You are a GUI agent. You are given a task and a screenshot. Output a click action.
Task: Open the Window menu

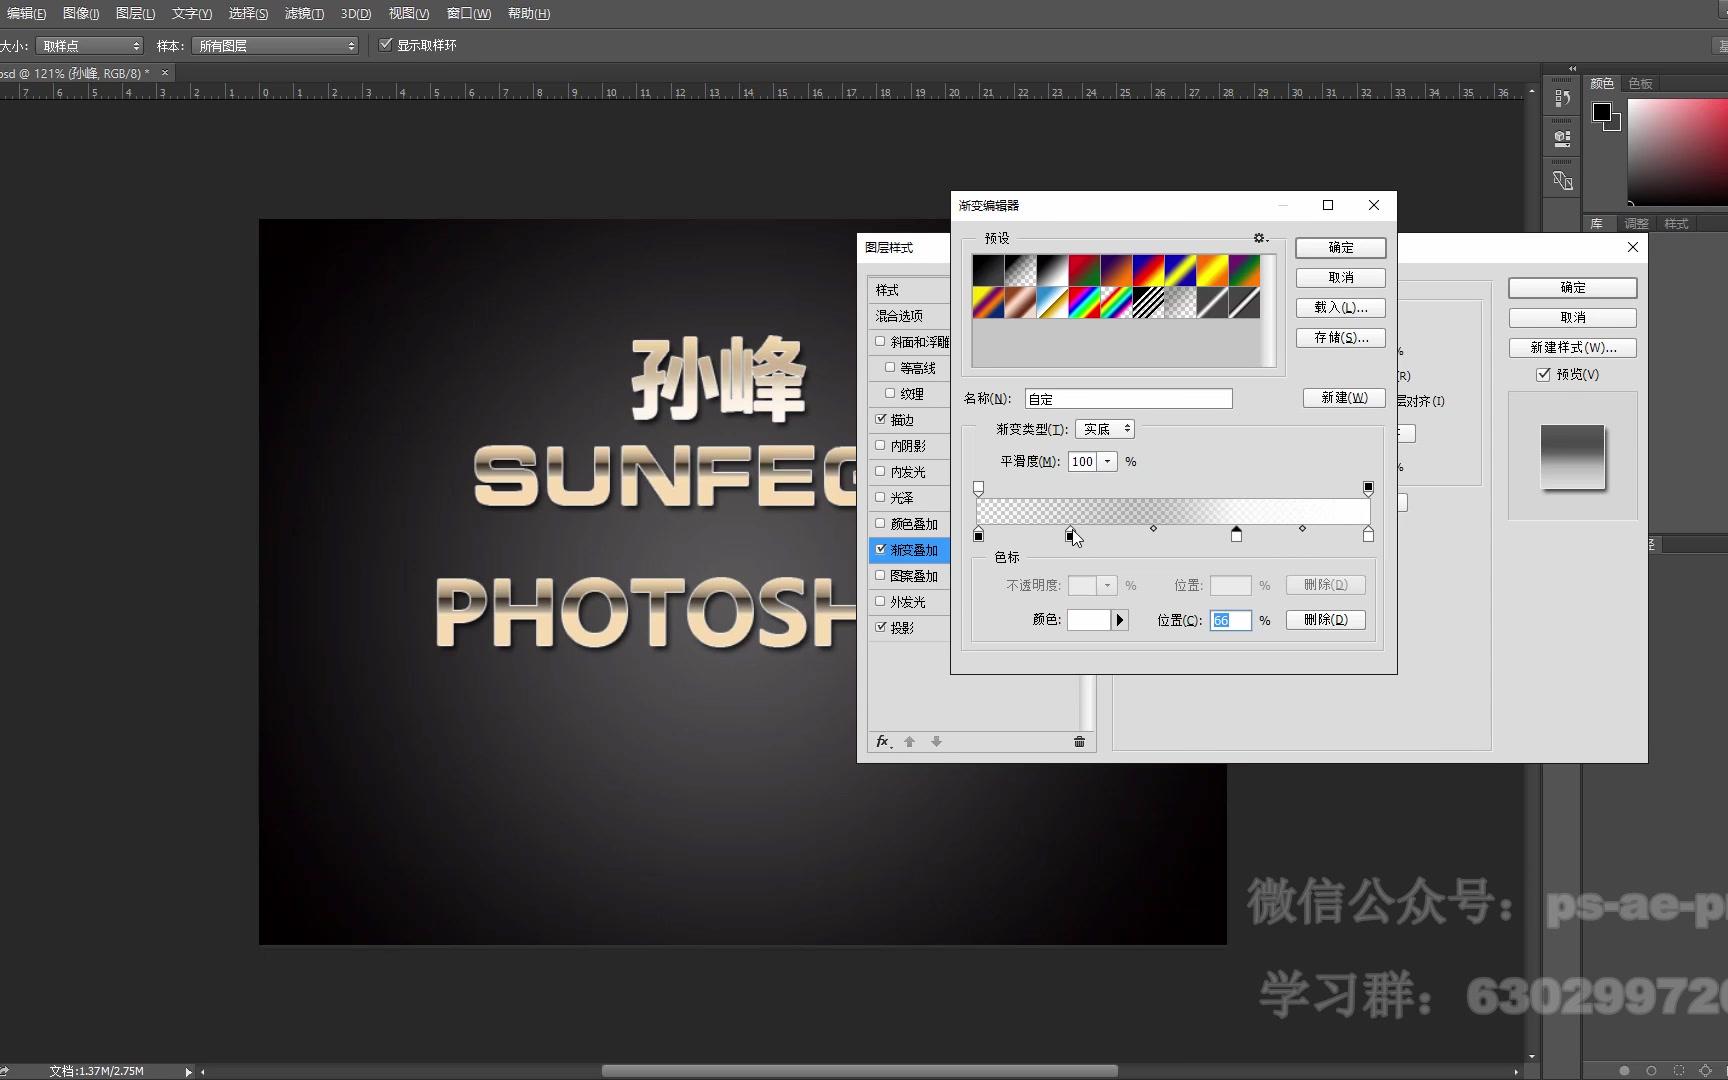[x=469, y=13]
